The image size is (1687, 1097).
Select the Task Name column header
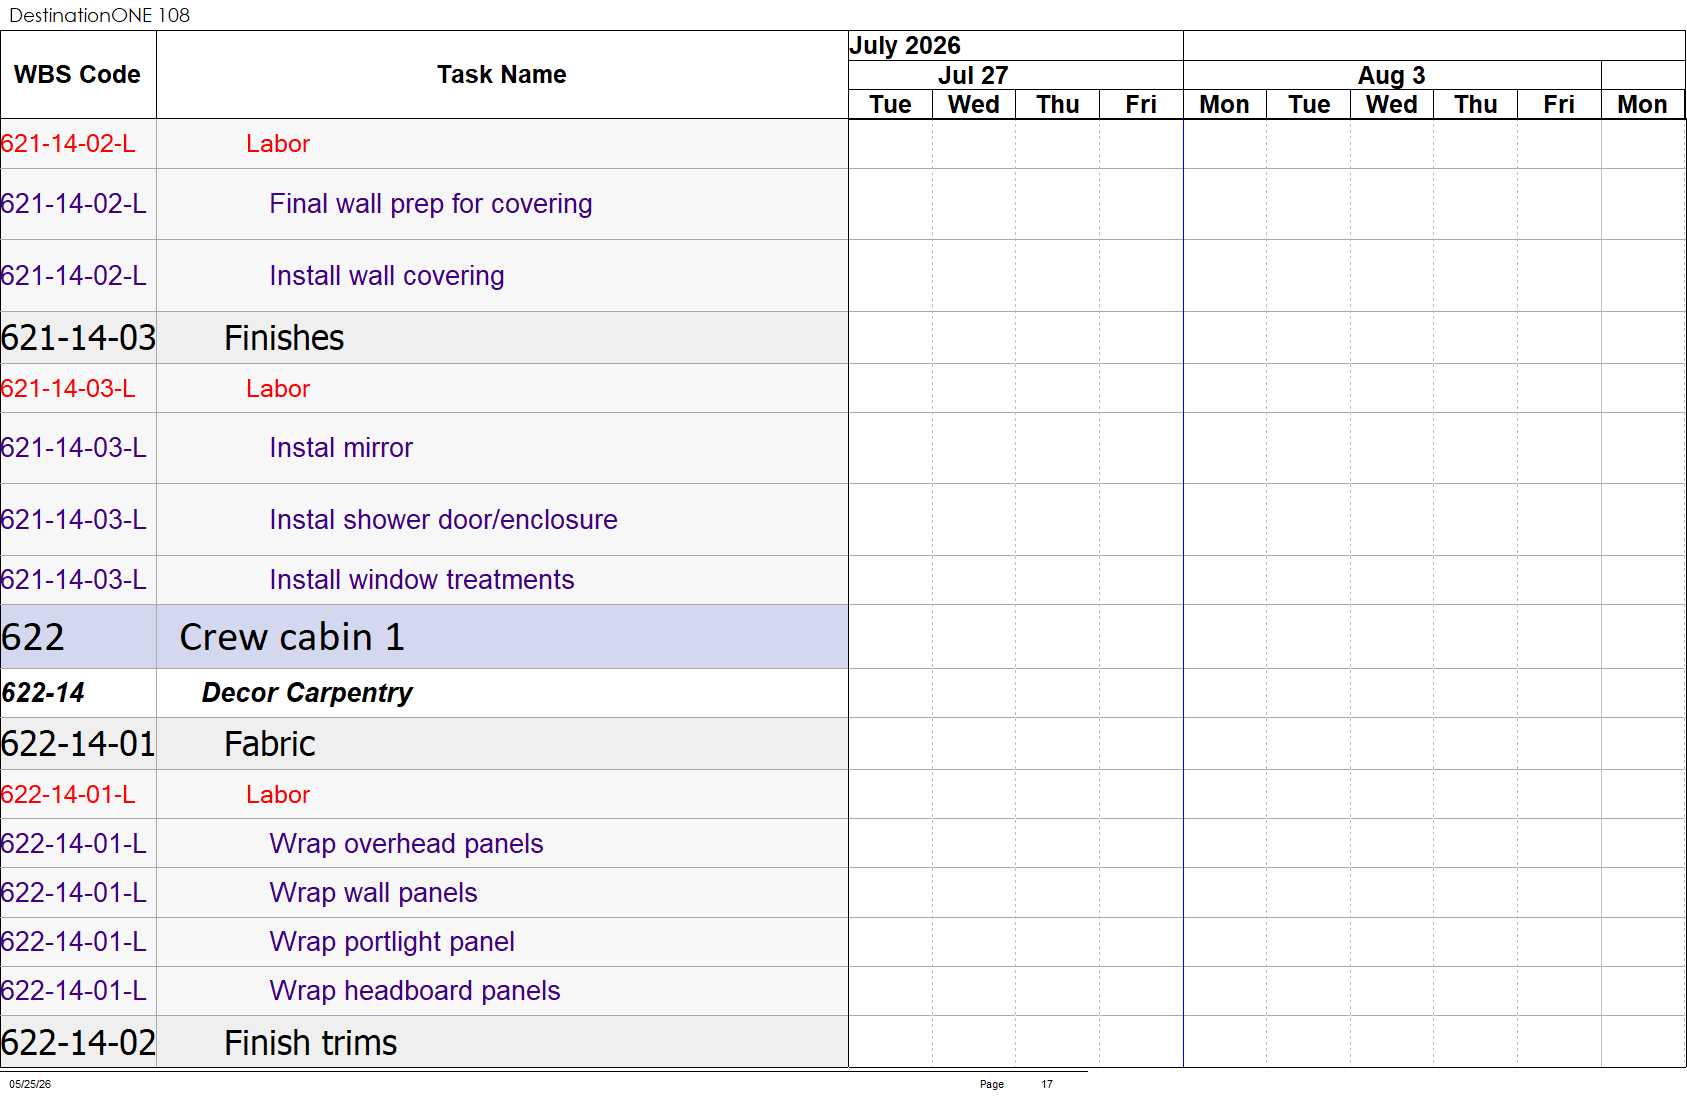click(x=501, y=75)
